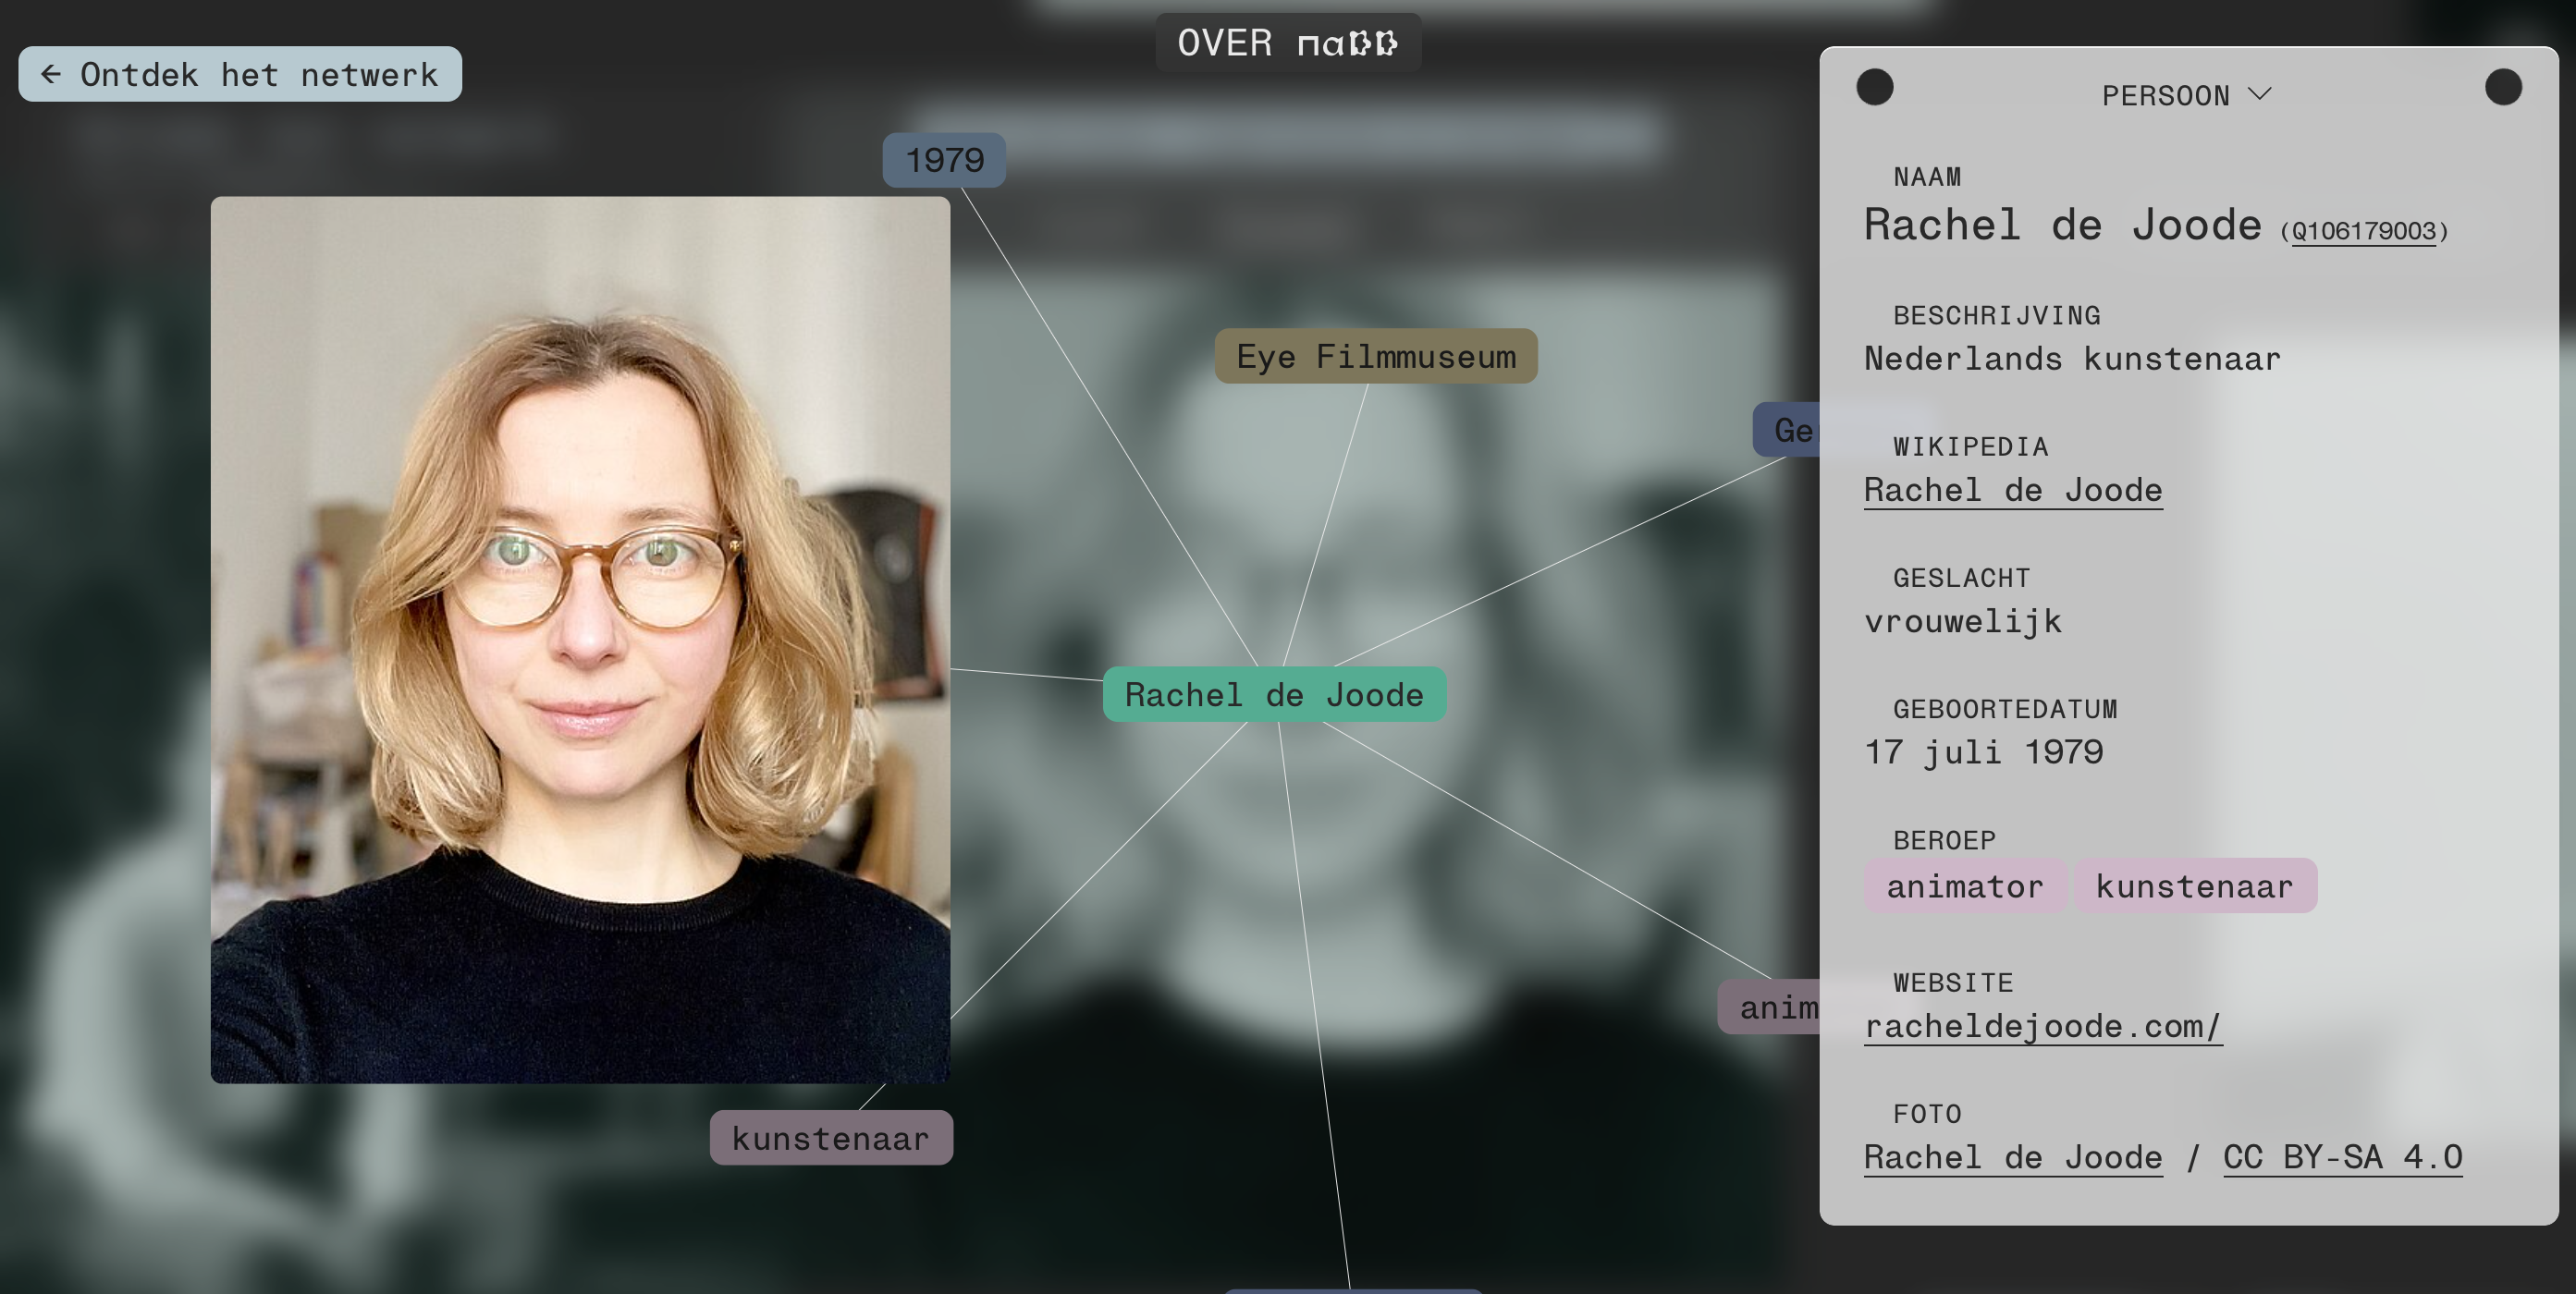Select the central Rachel de Joode node
Screen dimensions: 2576x1294
click(1273, 694)
